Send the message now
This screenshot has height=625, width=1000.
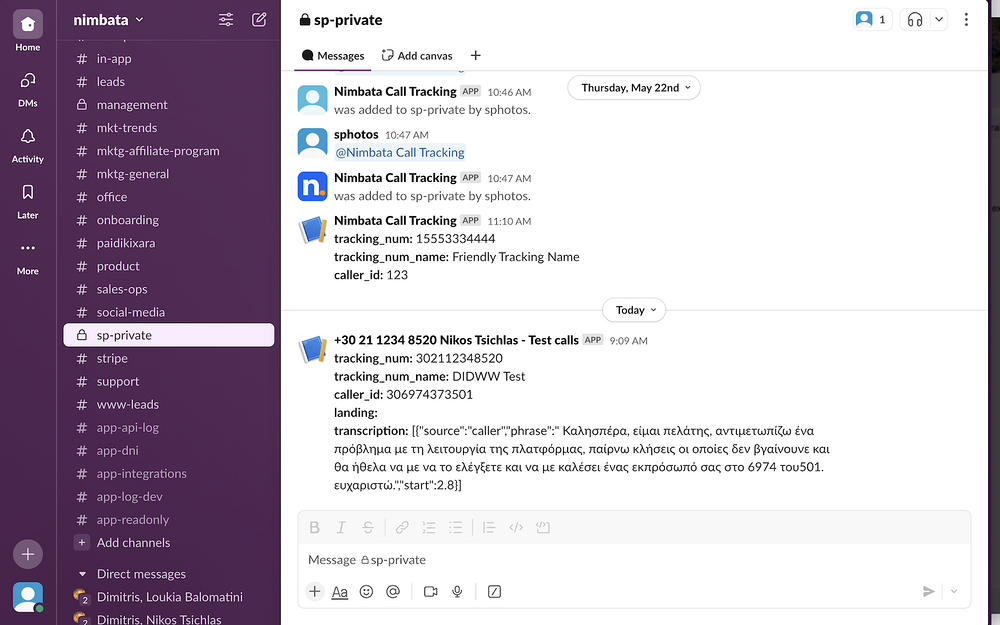[x=929, y=592]
